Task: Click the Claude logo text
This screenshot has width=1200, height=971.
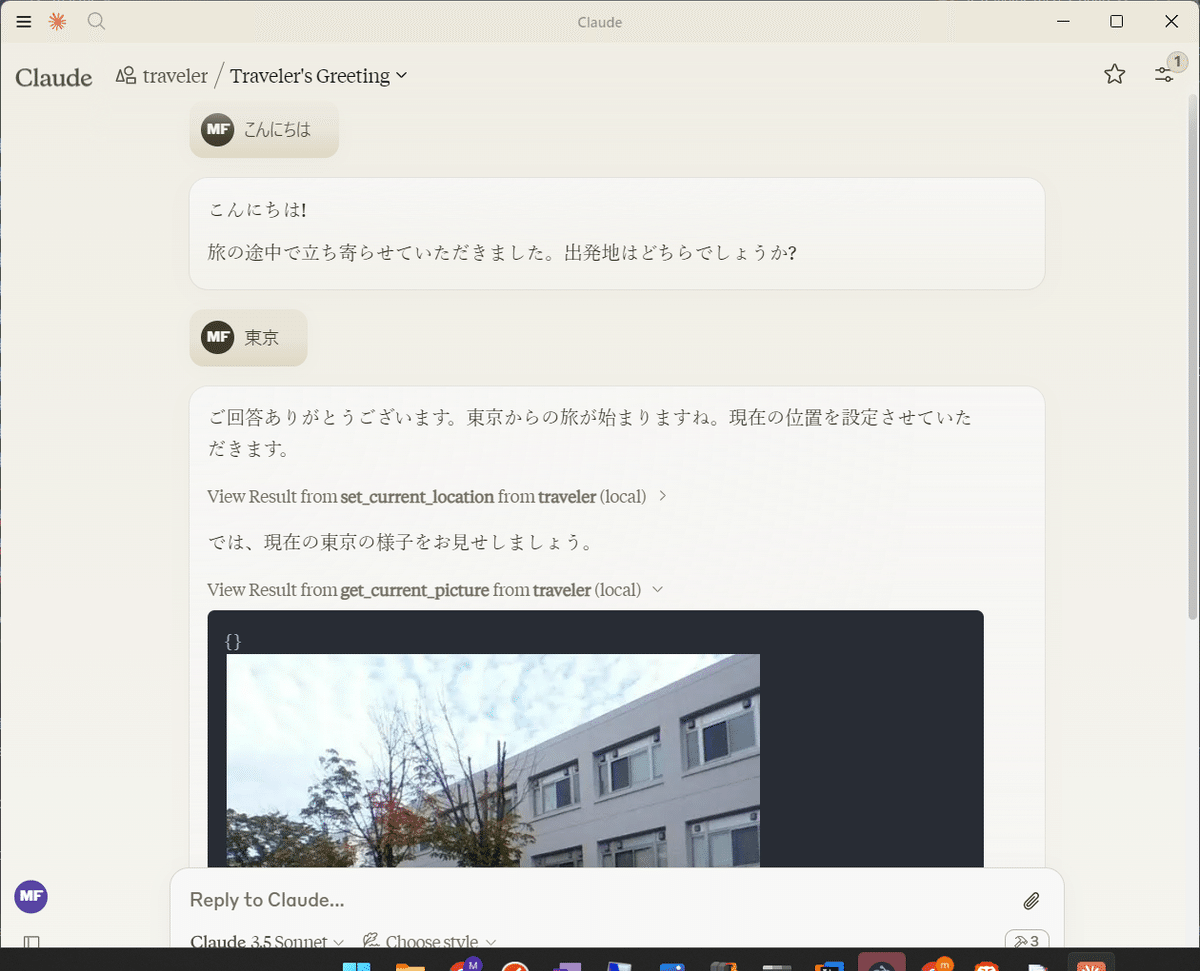Action: pos(54,77)
